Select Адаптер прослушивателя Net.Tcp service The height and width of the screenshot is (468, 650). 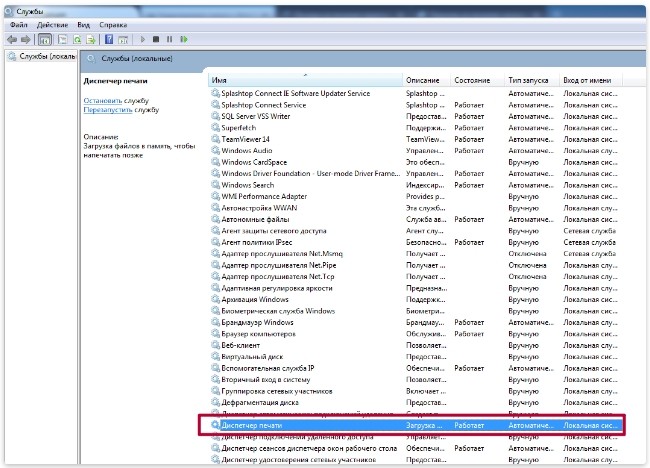416,276
